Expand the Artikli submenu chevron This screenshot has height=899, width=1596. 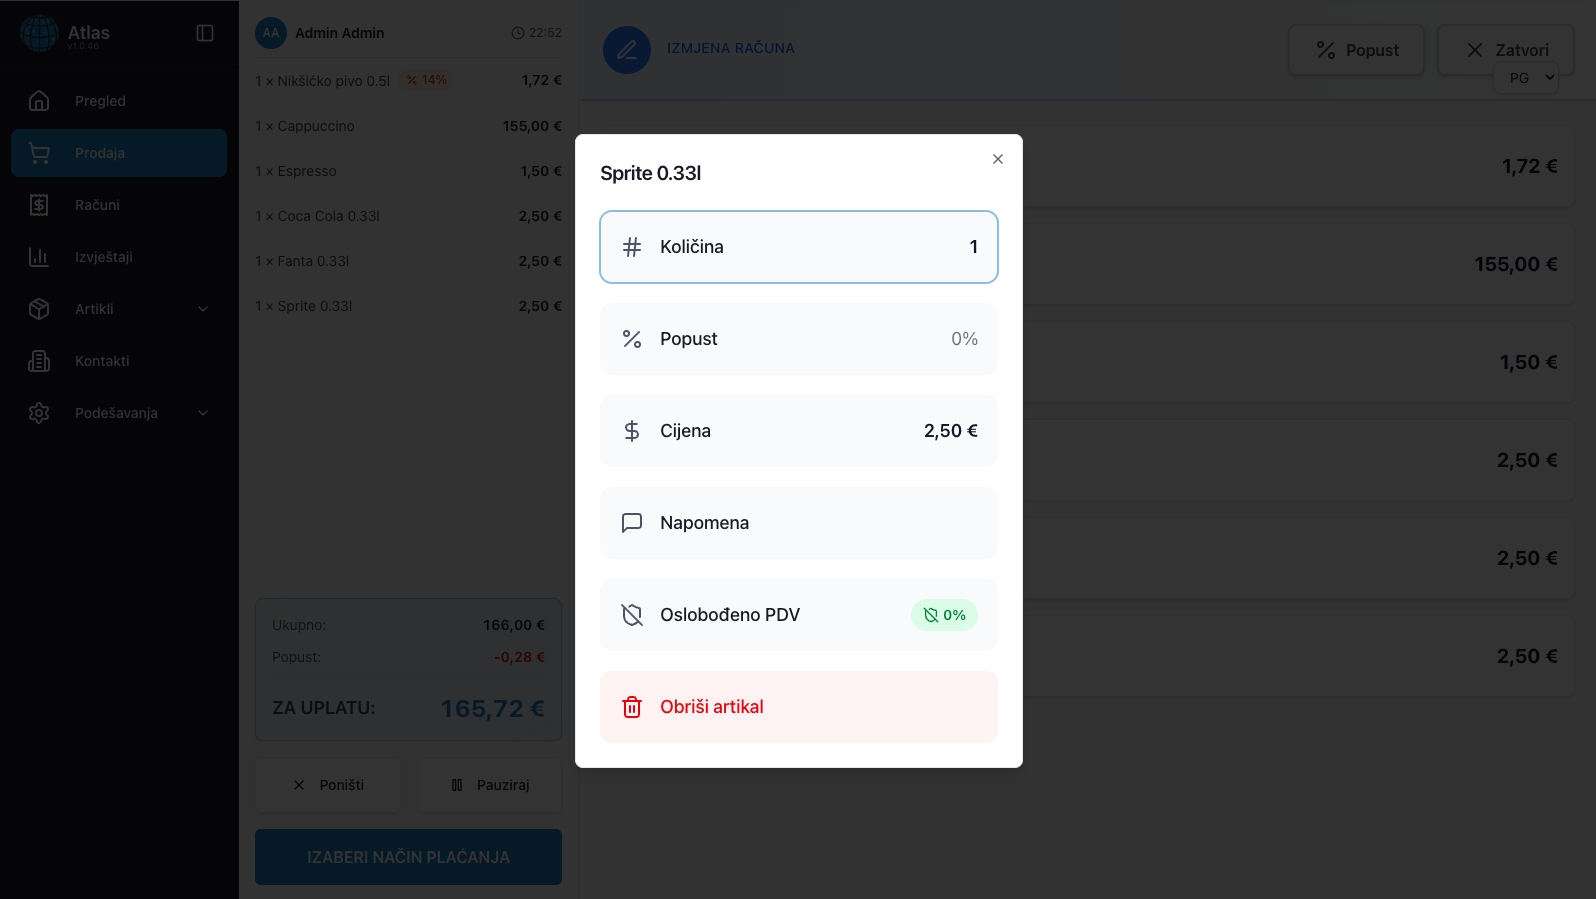click(x=203, y=309)
